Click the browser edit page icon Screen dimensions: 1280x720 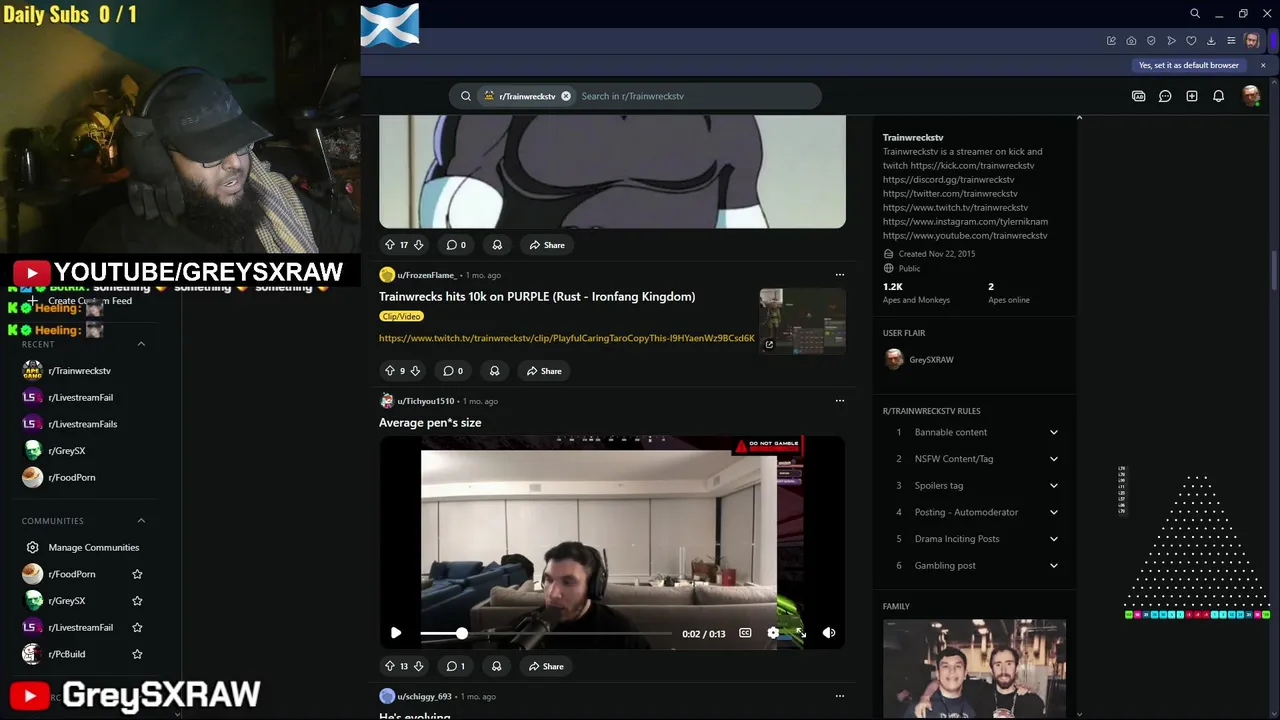(x=1111, y=41)
